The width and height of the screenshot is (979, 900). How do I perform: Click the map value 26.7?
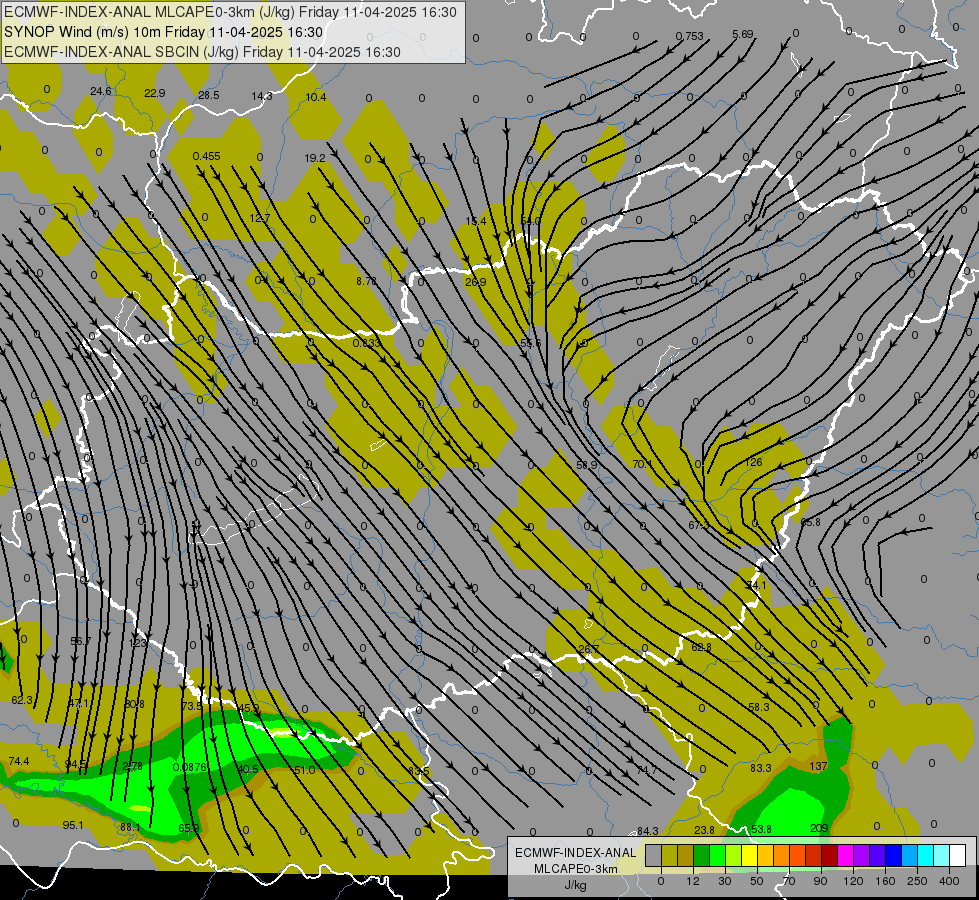tap(588, 649)
